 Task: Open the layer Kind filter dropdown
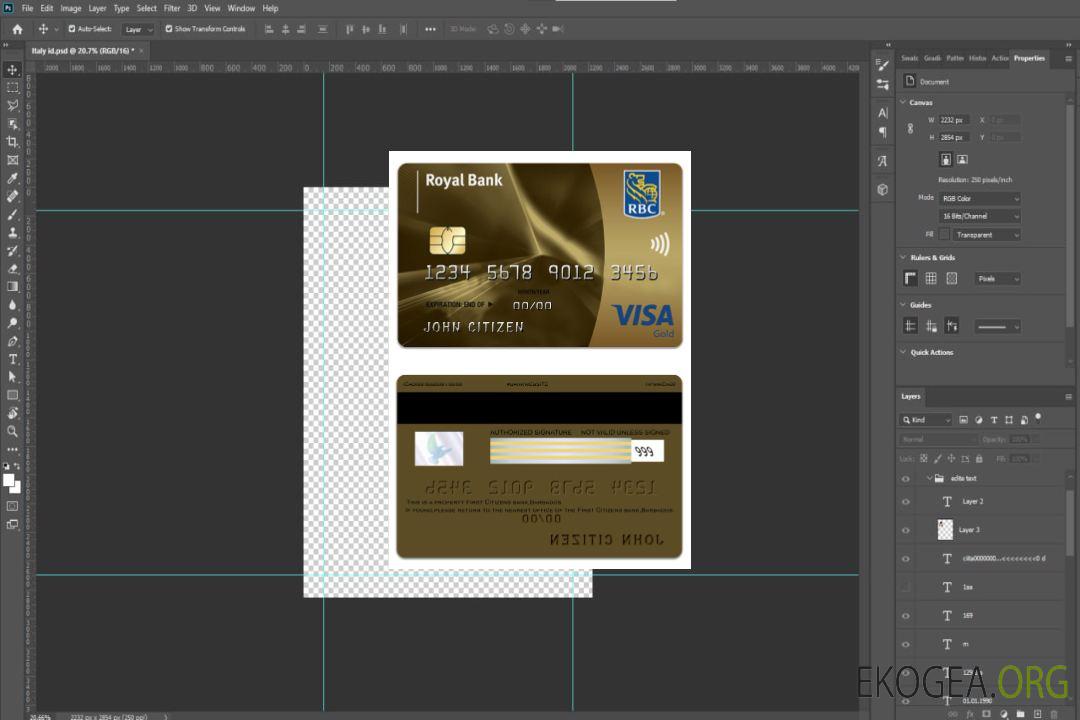926,420
